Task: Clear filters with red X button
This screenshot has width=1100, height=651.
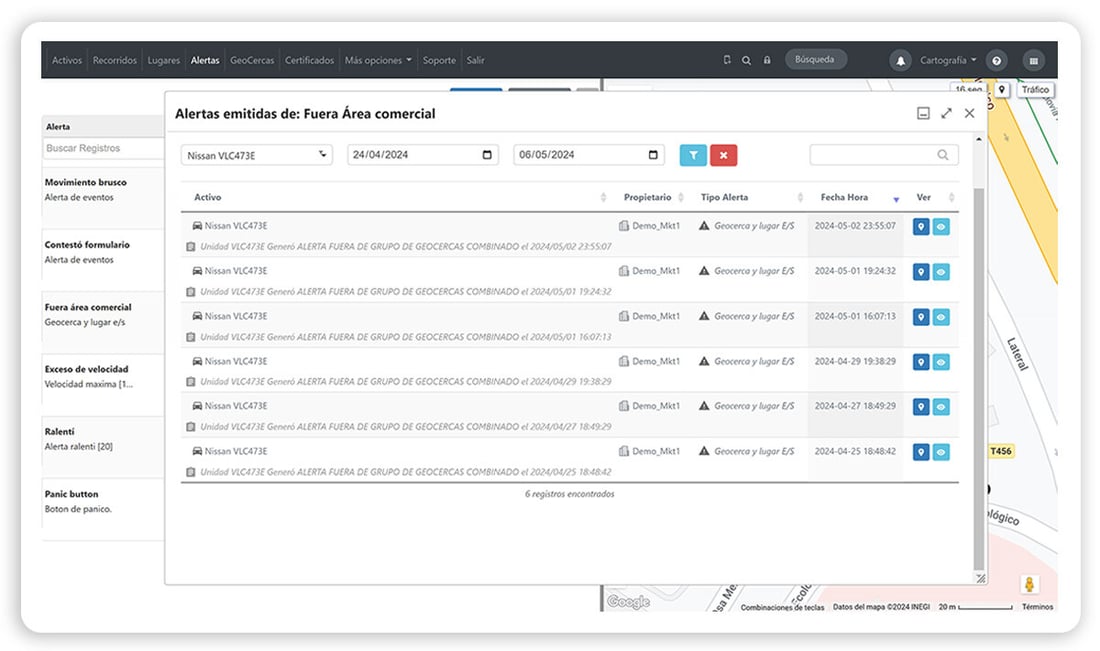Action: tap(723, 155)
